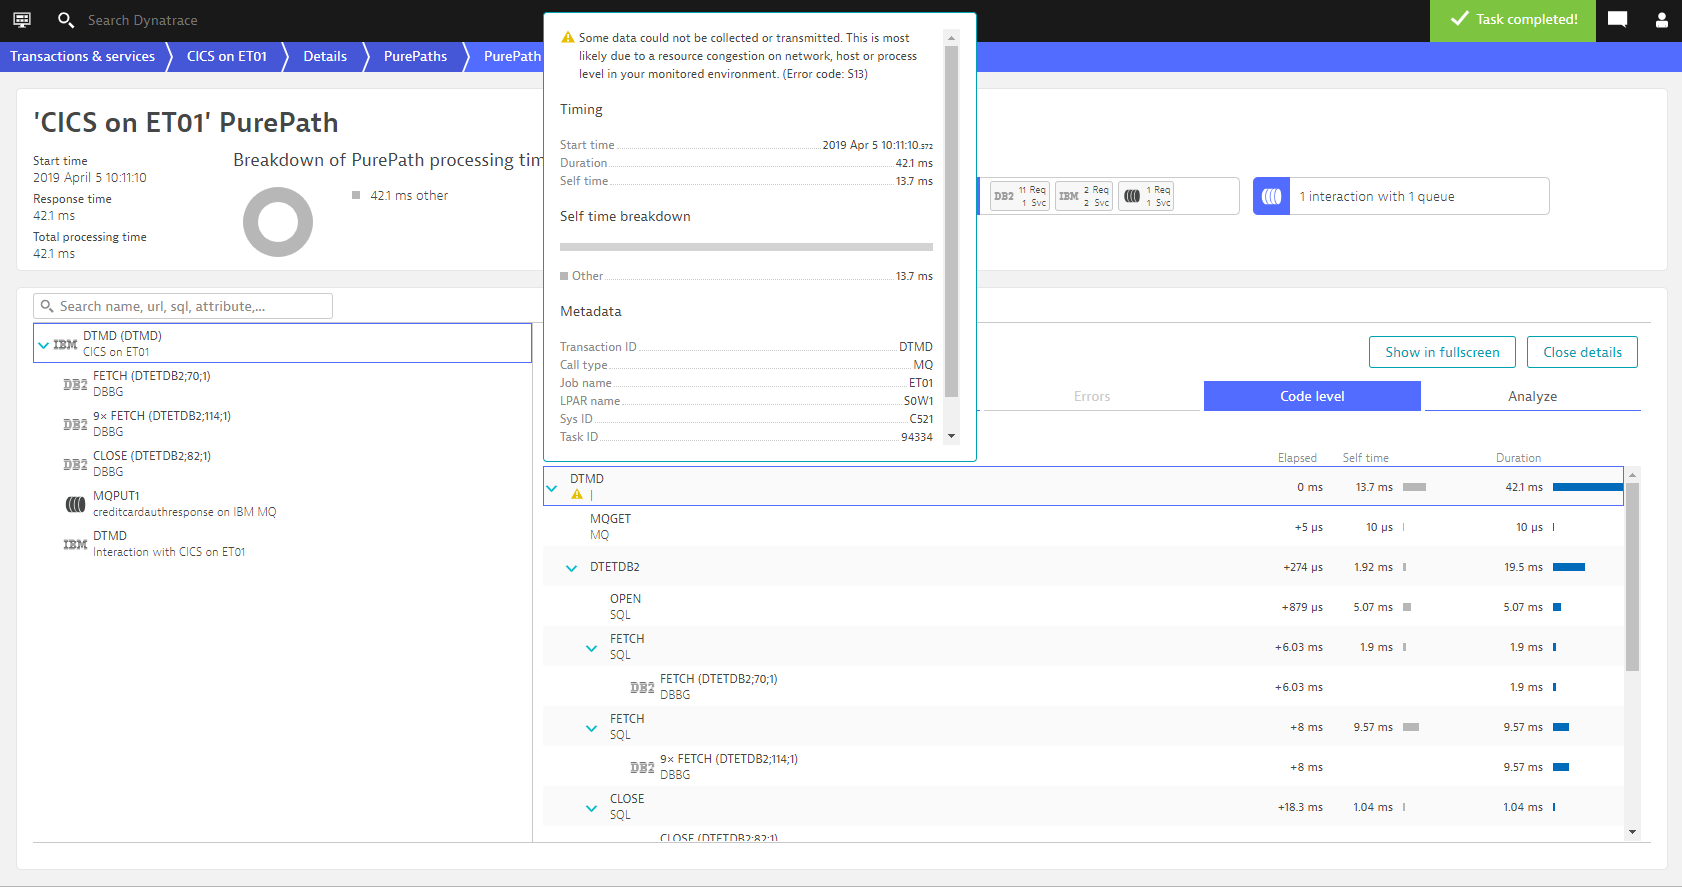Click the DTETDB2 duration bar
Image resolution: width=1682 pixels, height=888 pixels.
click(x=1569, y=567)
